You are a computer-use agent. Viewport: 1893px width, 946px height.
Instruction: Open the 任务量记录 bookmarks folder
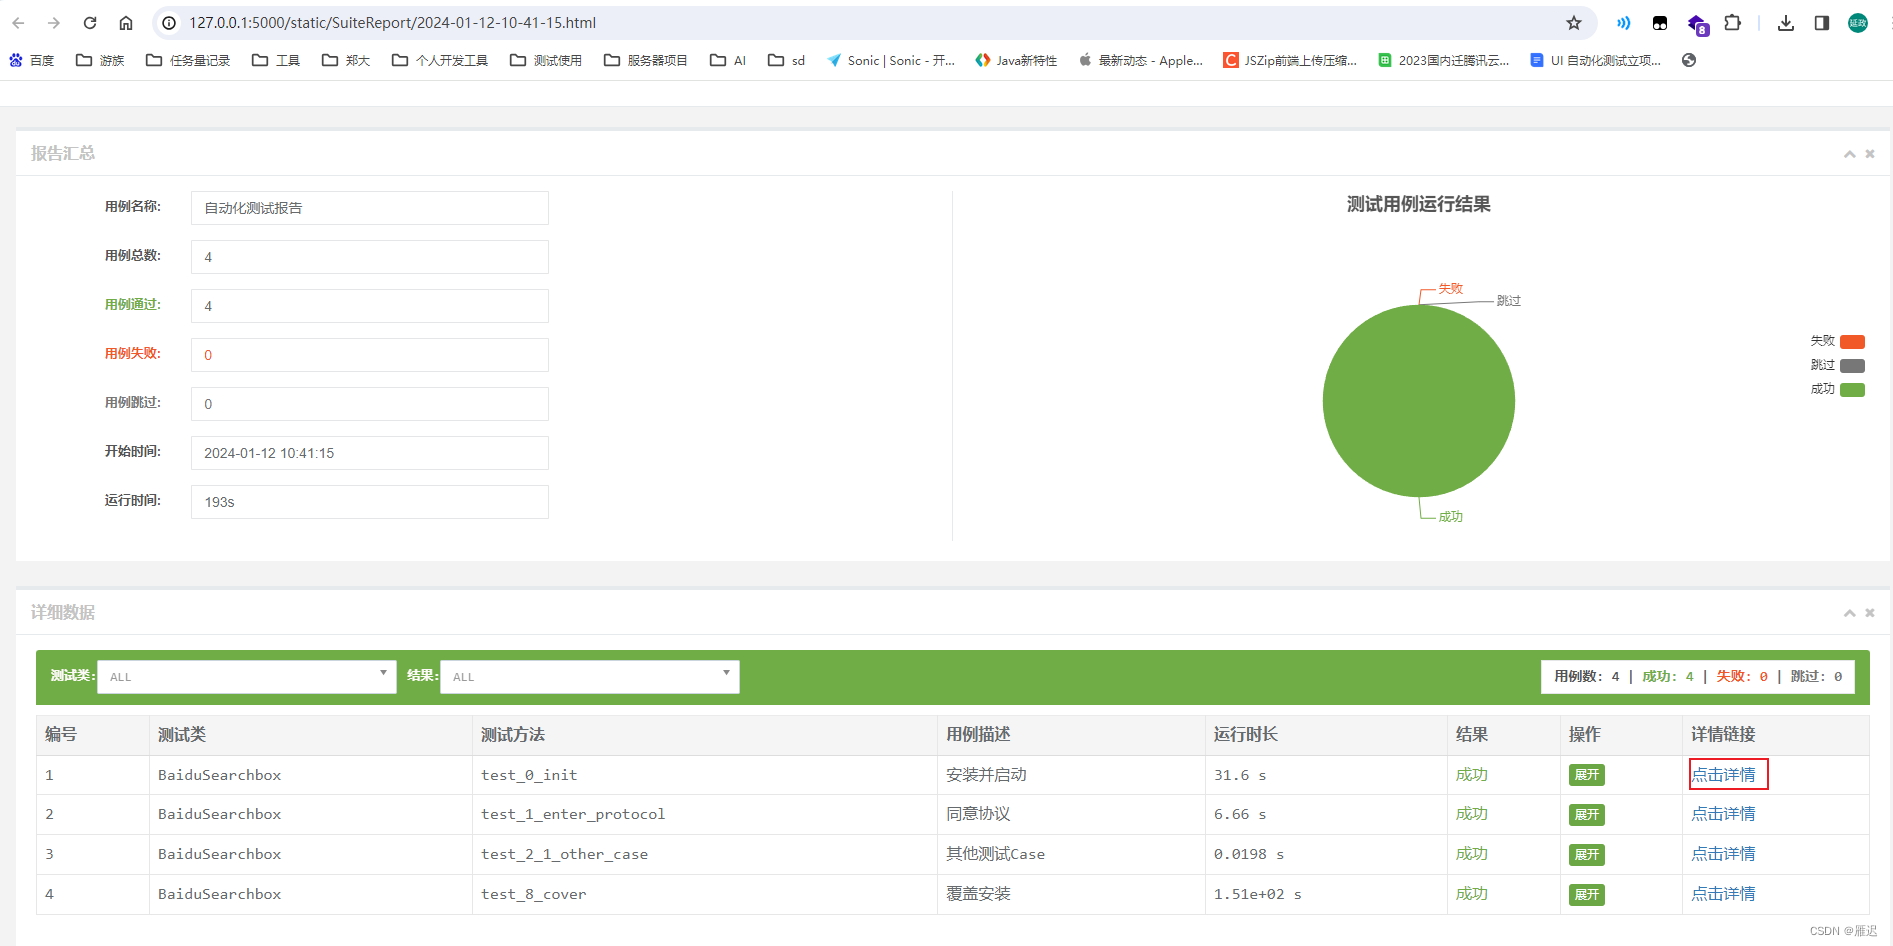click(x=188, y=61)
